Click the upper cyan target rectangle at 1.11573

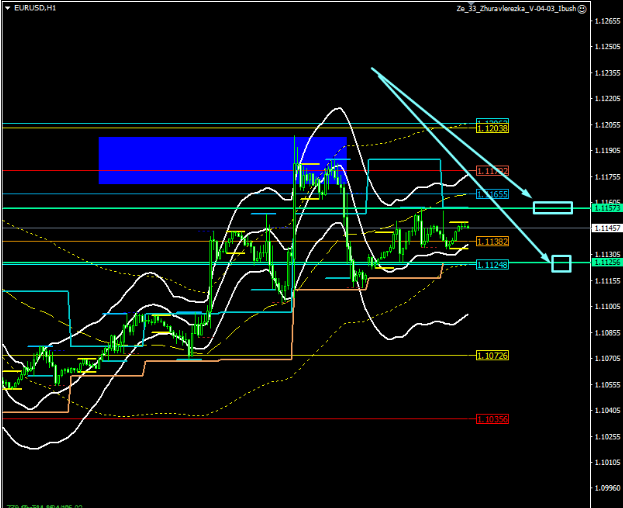click(552, 208)
